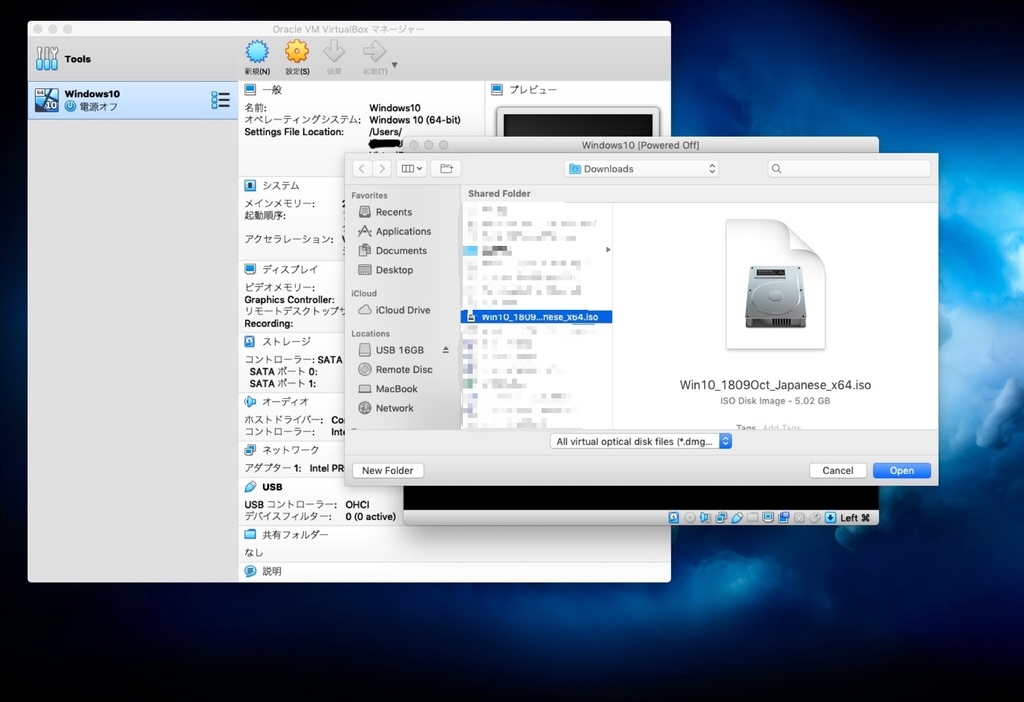Click the Display (ディスプレイ) section icon
Viewport: 1024px width, 702px height.
pos(250,269)
